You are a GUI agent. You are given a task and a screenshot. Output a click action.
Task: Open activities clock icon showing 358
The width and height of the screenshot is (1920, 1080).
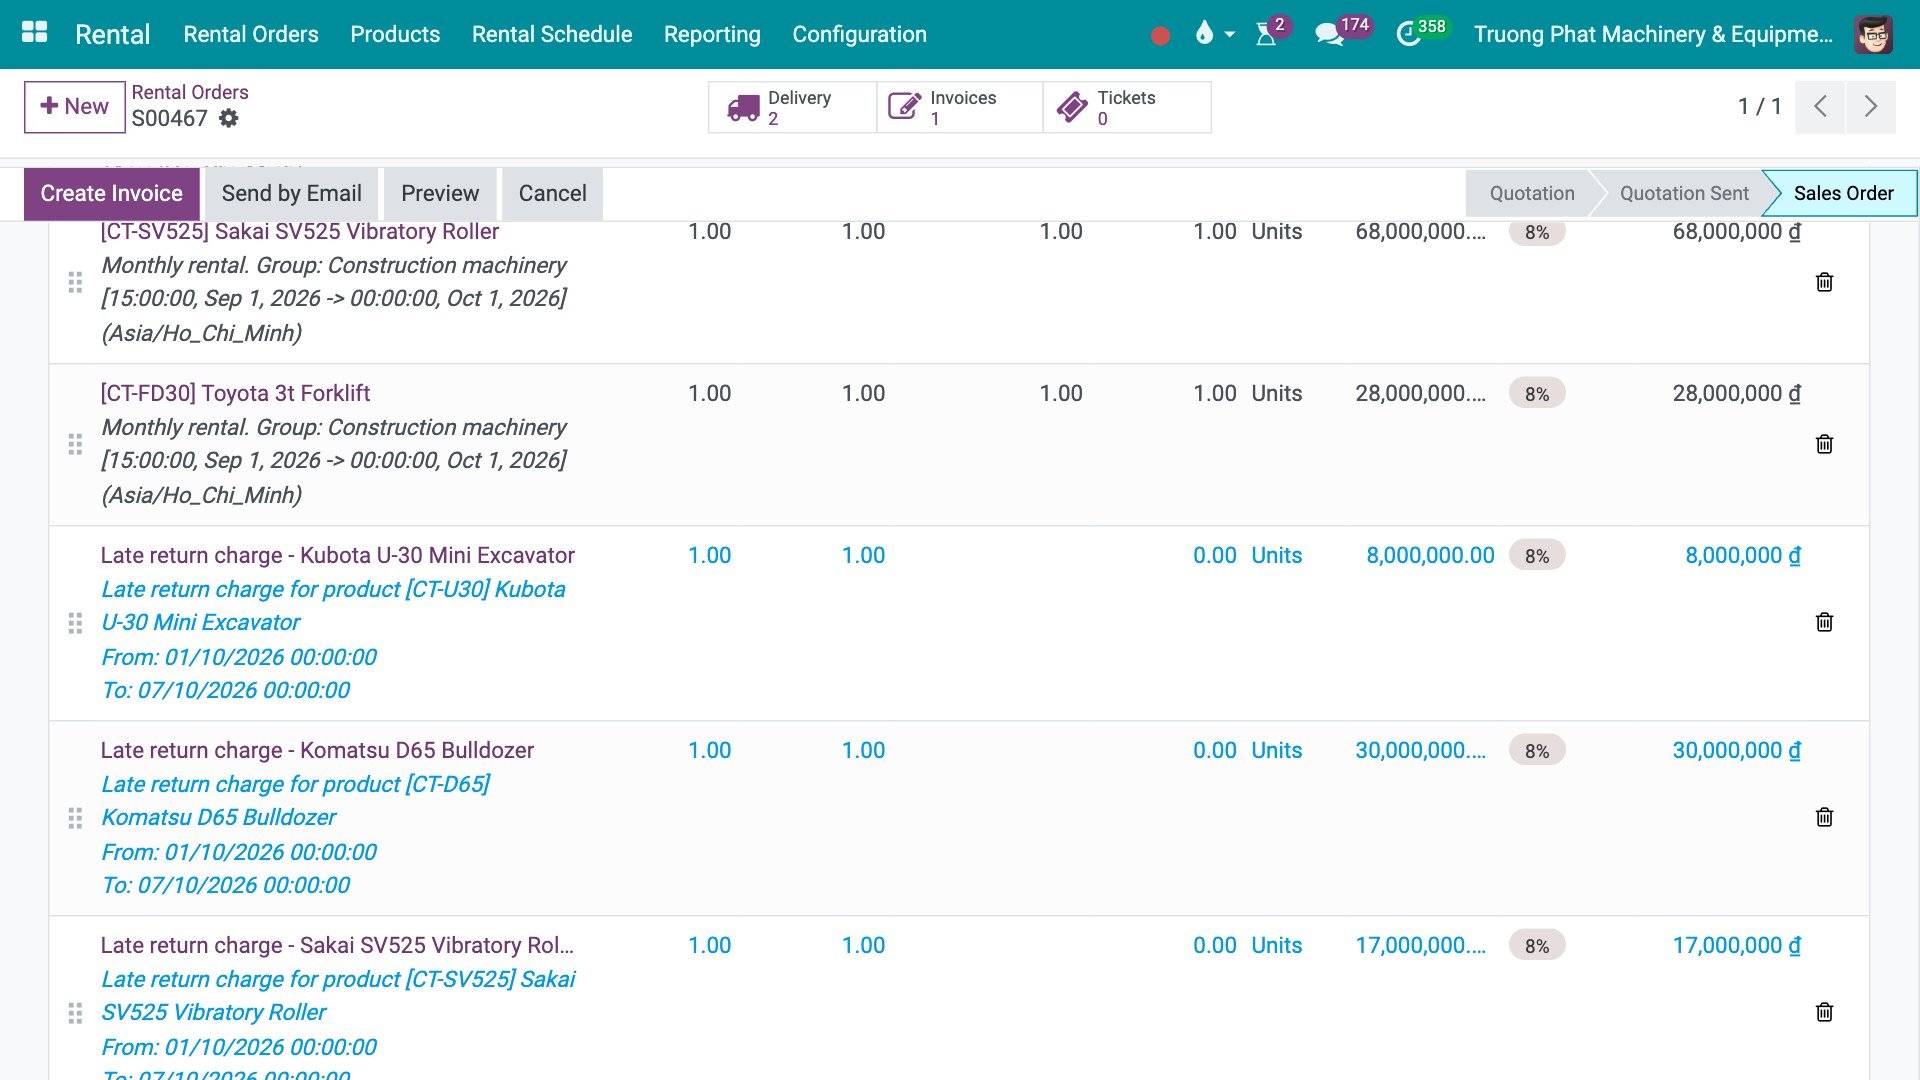(x=1421, y=32)
